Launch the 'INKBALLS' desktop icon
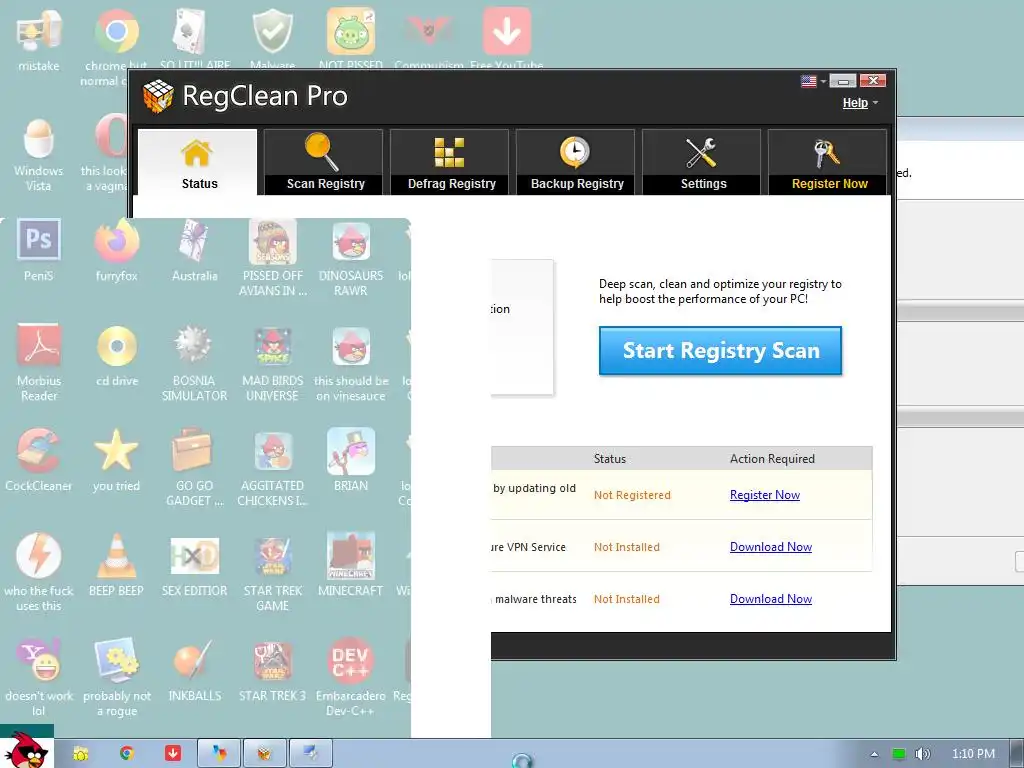 click(194, 669)
